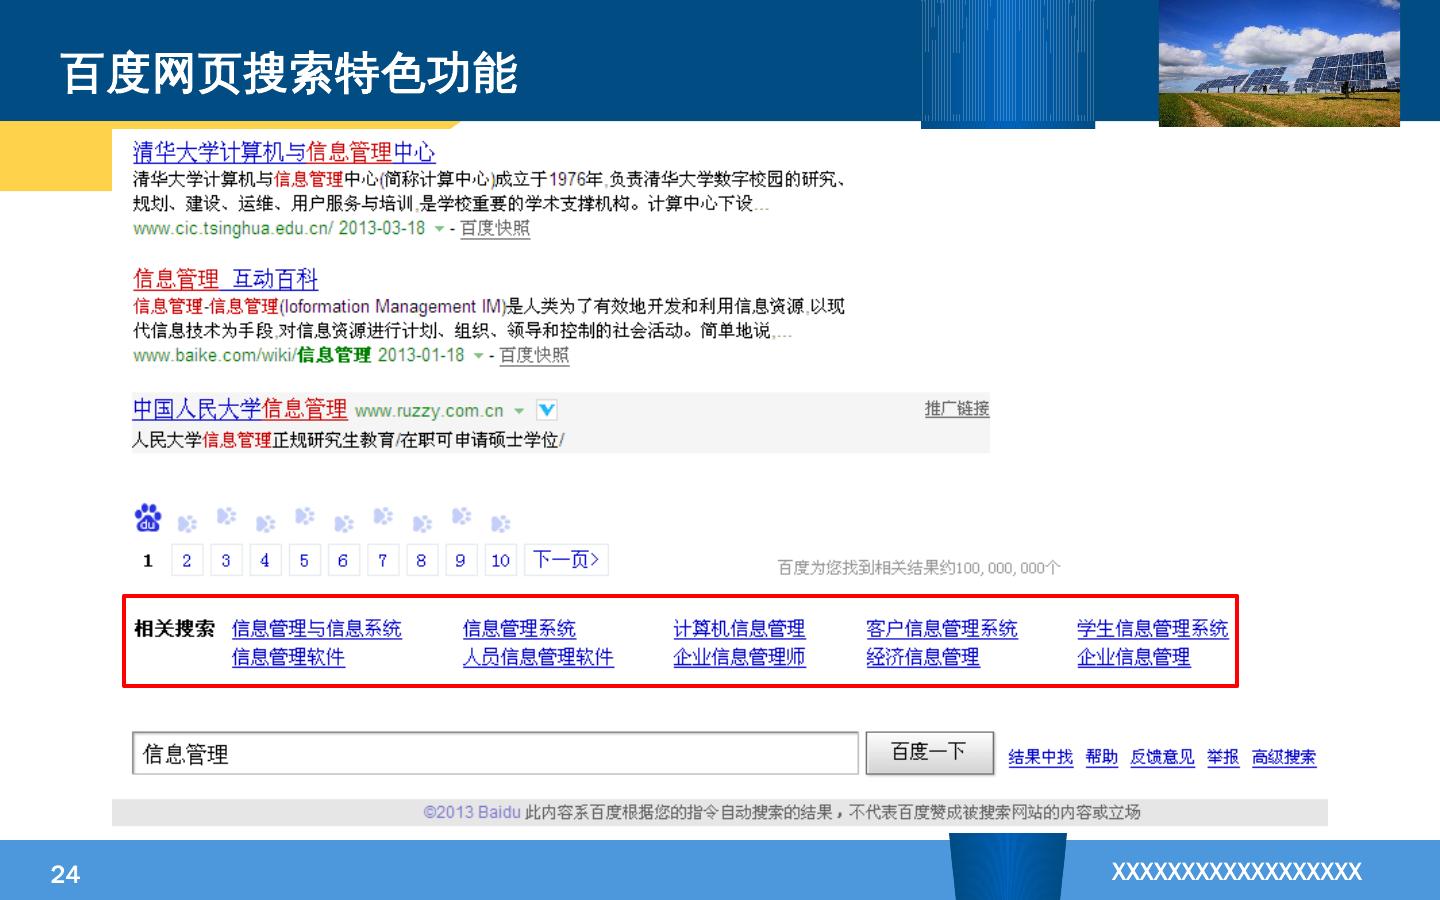Viewport: 1440px width, 900px height.
Task: Click the paw icon above page 9
Action: point(460,516)
